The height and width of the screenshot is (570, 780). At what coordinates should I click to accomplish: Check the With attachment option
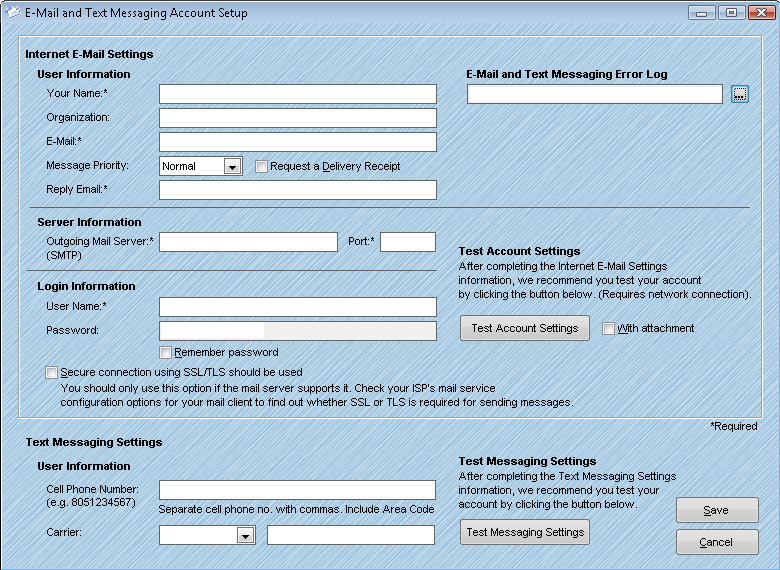pyautogui.click(x=608, y=328)
